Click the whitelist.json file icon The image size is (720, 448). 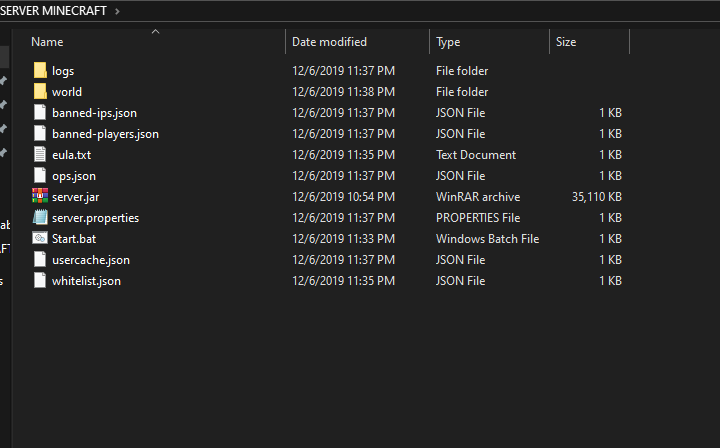coord(40,281)
